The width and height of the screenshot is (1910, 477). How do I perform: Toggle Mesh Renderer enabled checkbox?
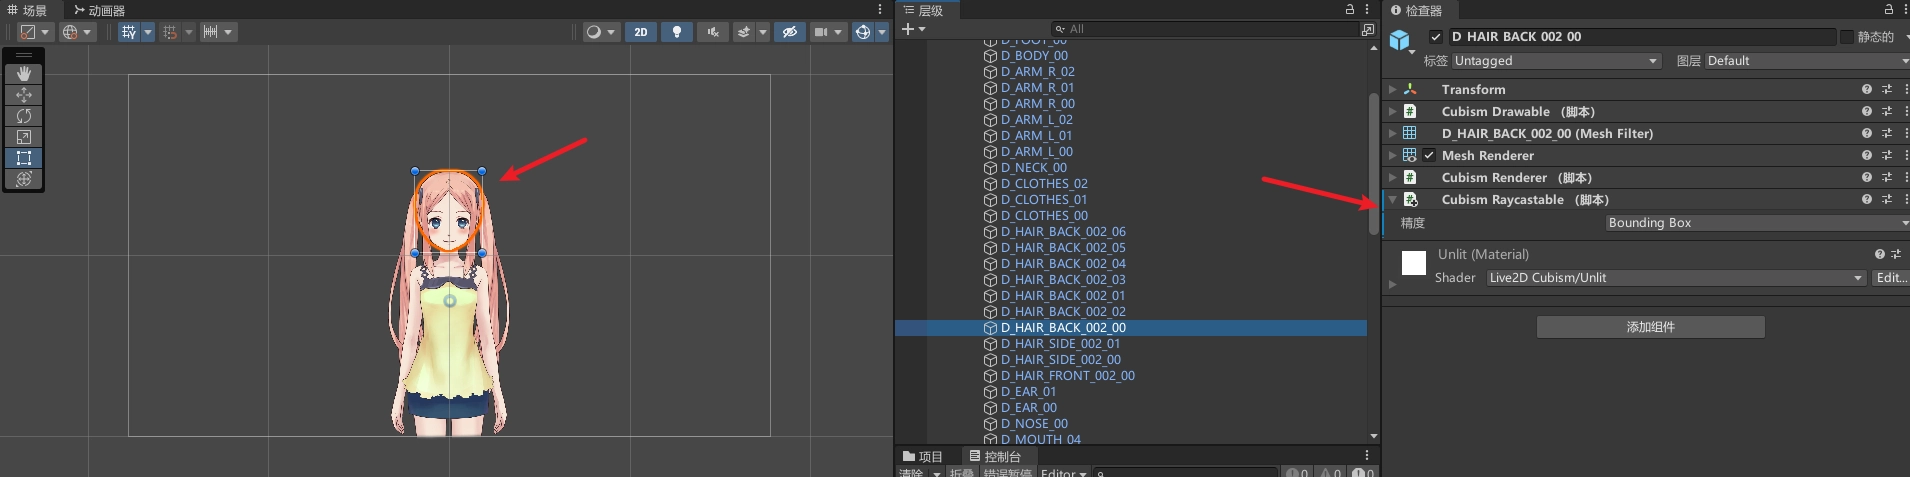(x=1429, y=155)
